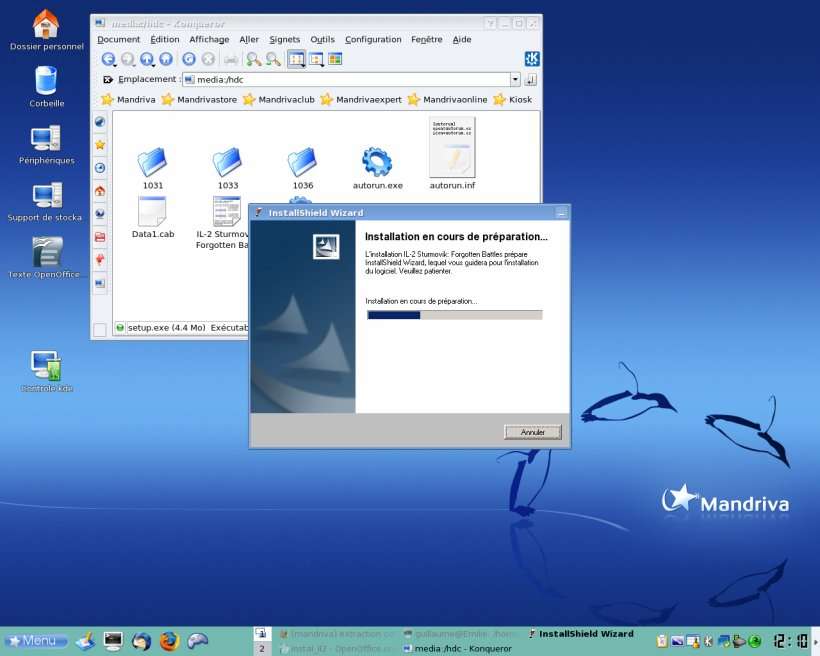Open the home folder sidebar panel

[x=100, y=191]
